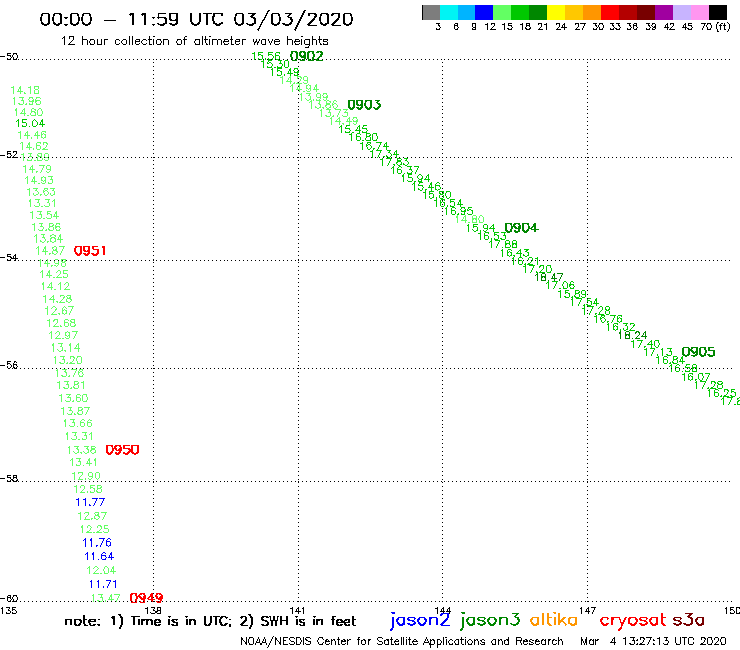
Task: Click the pink swatch near 70 (ft)
Action: [x=699, y=12]
